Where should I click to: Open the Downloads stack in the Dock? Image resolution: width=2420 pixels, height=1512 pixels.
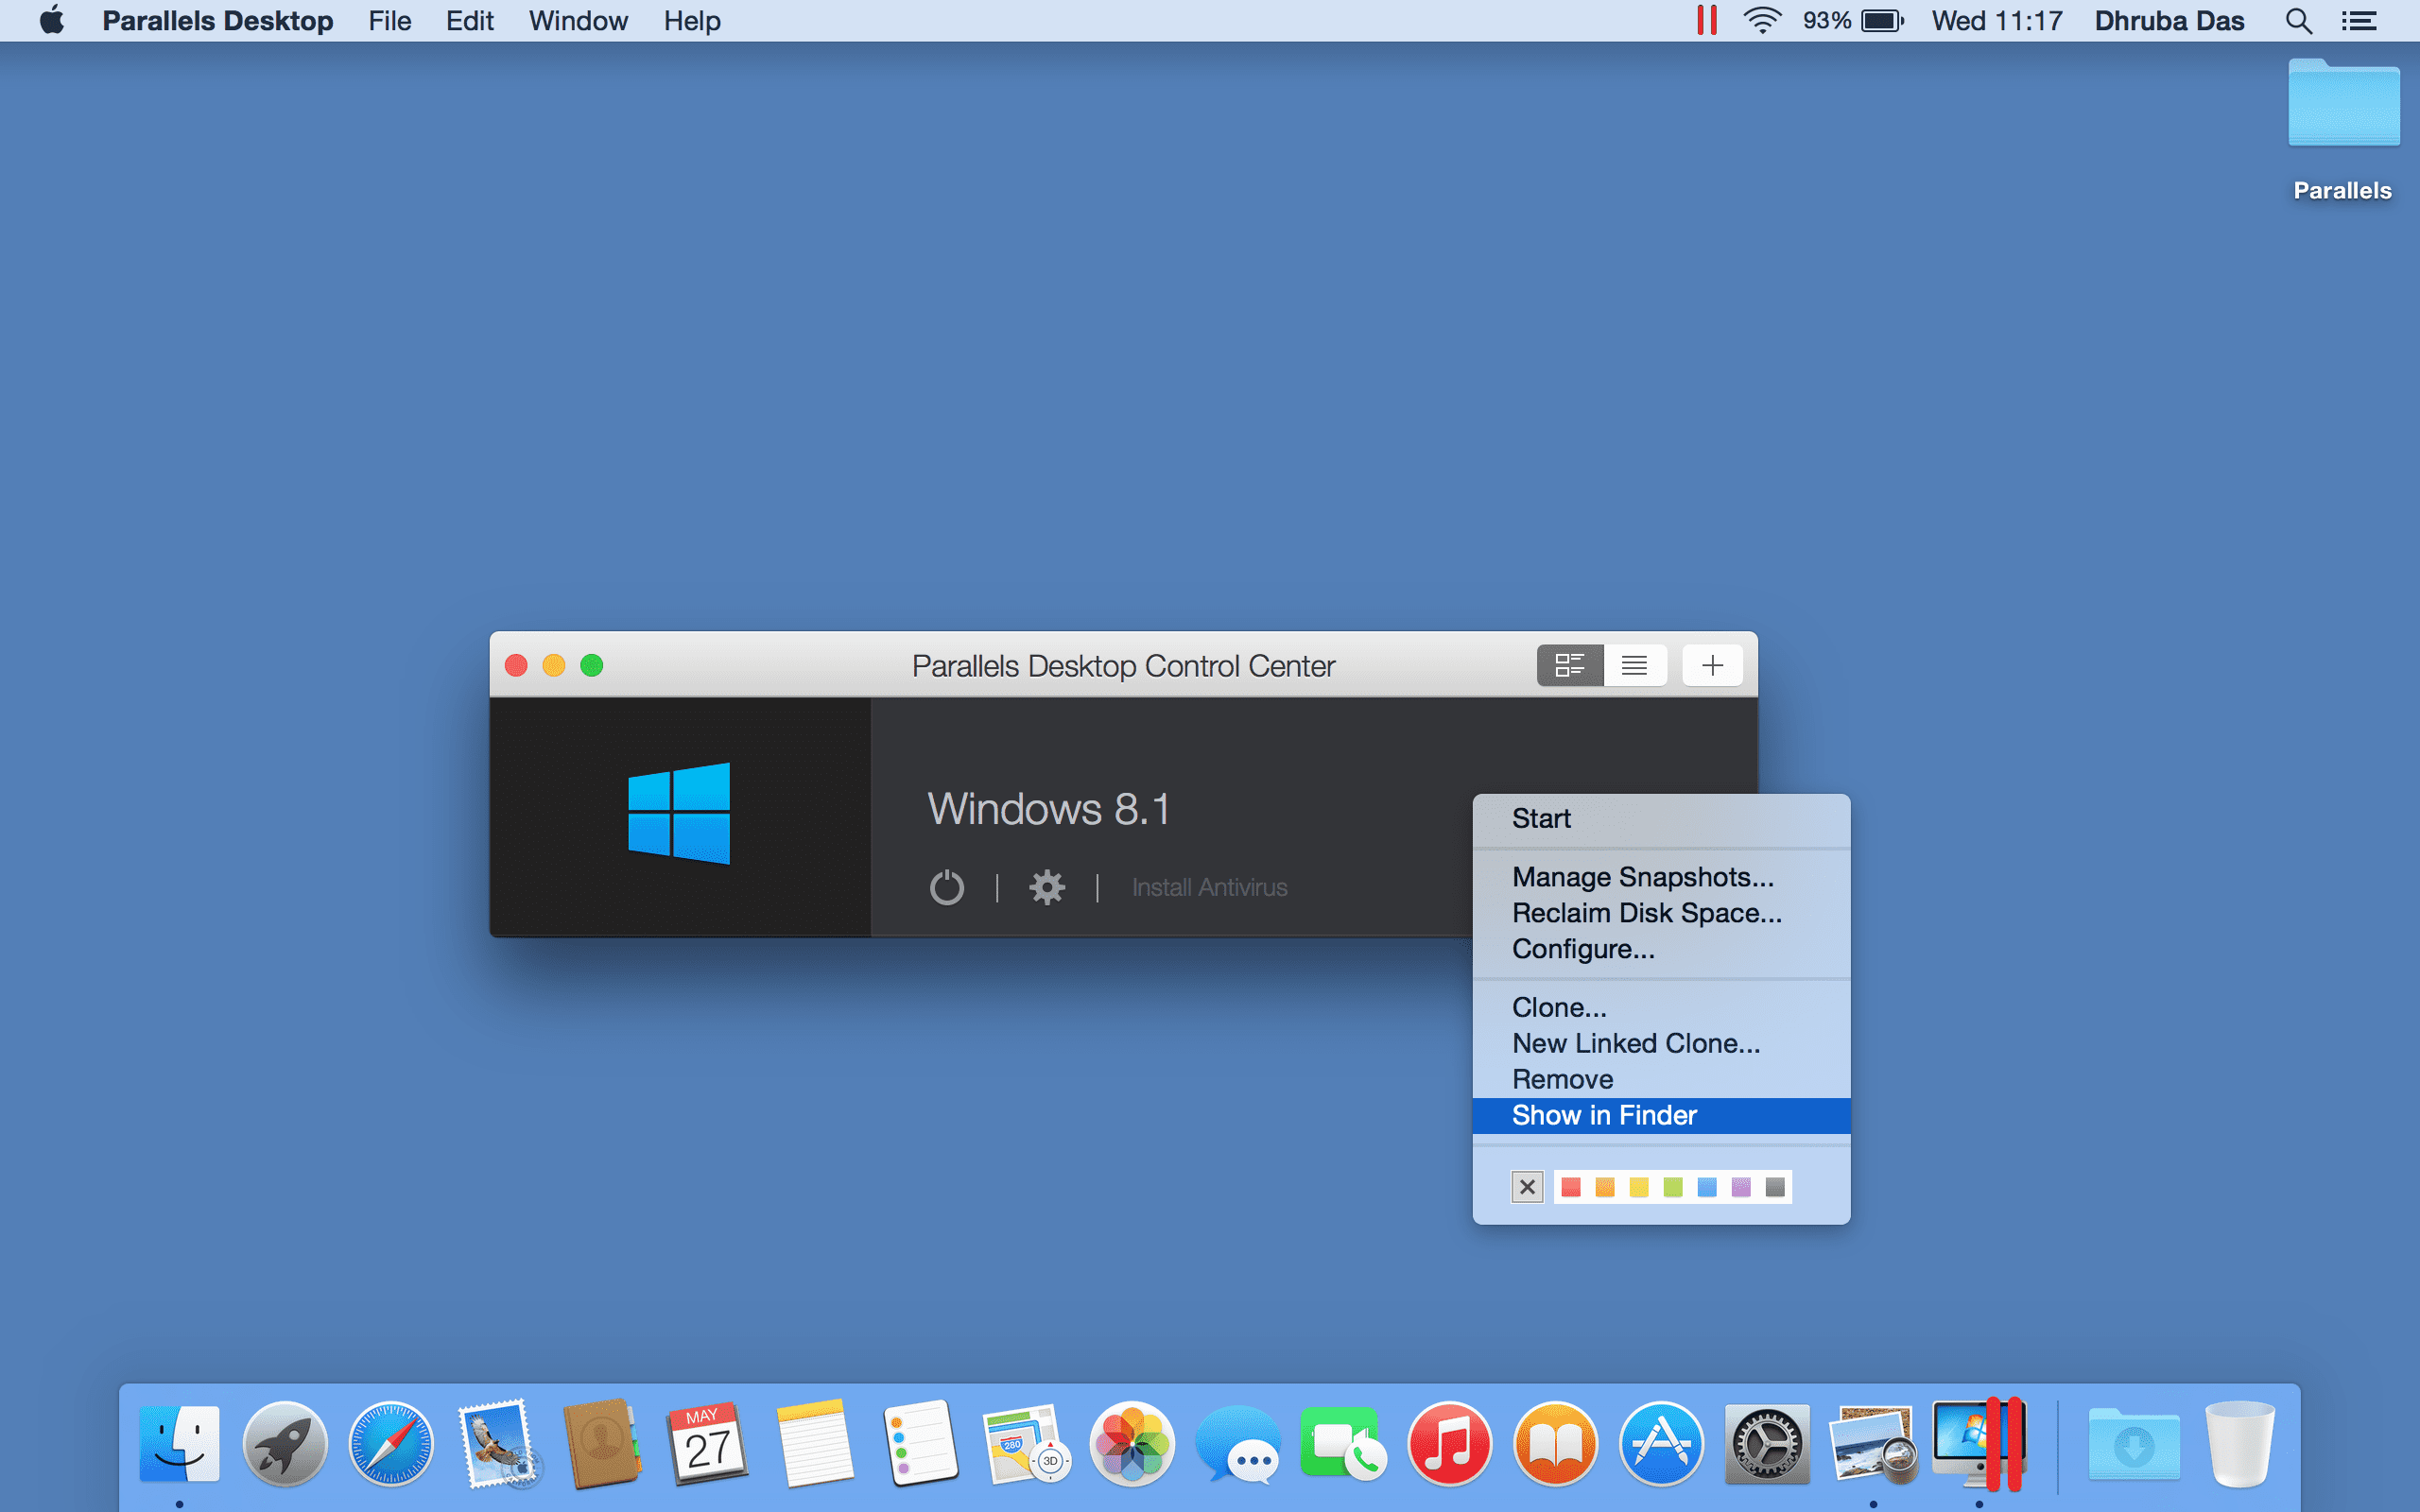(2133, 1443)
